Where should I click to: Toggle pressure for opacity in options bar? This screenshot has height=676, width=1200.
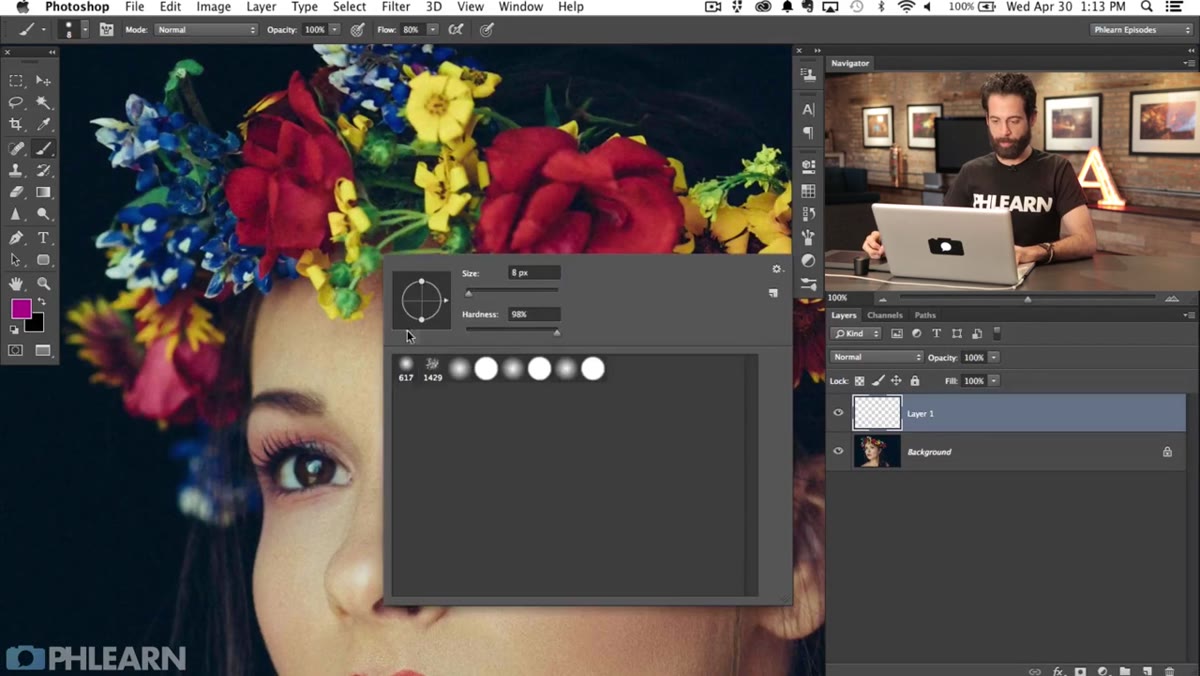click(357, 30)
